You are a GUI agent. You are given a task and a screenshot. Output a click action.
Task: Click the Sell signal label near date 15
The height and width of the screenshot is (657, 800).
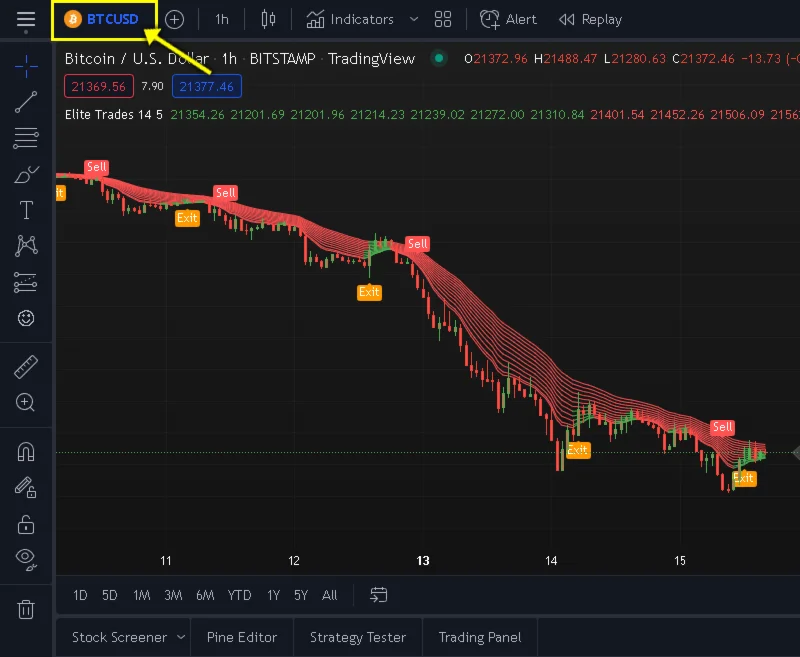pyautogui.click(x=722, y=427)
